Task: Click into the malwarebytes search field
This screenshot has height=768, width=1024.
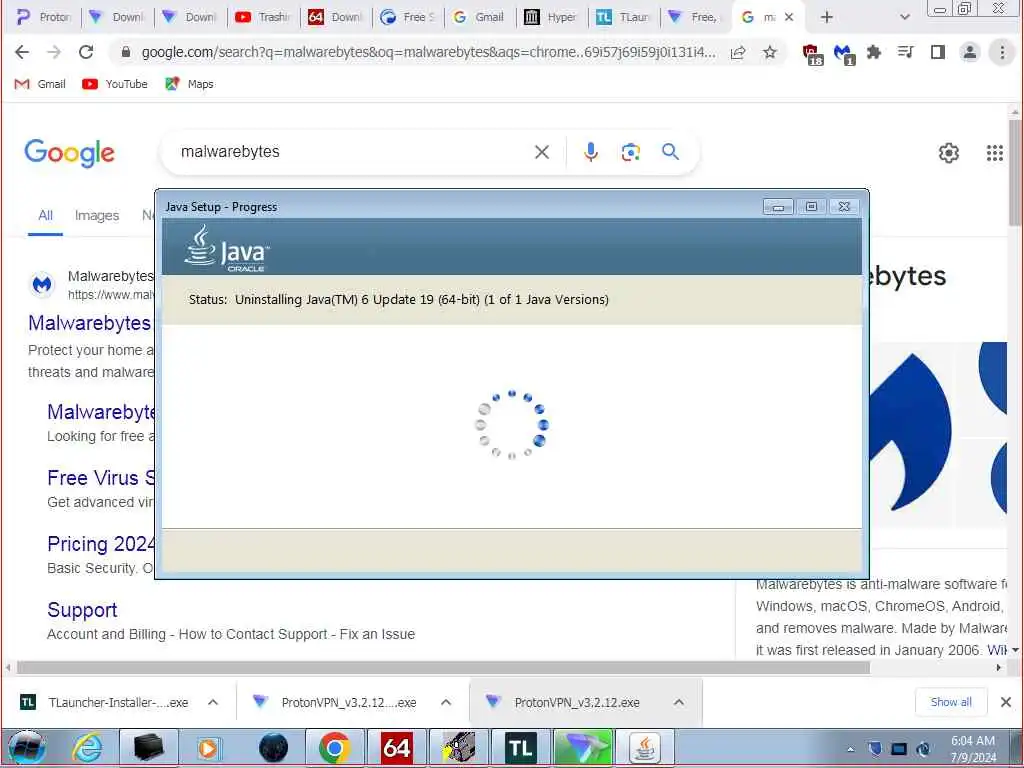Action: (353, 152)
